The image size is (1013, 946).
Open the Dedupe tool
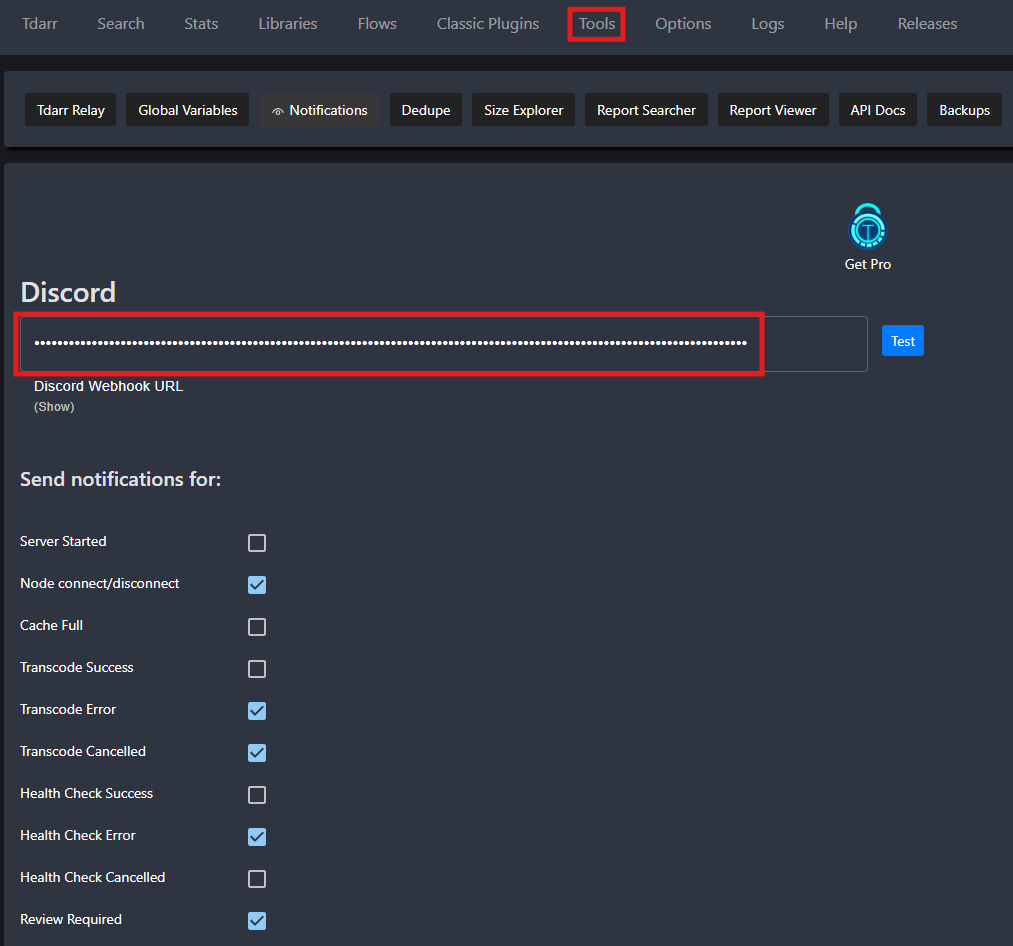pyautogui.click(x=426, y=110)
